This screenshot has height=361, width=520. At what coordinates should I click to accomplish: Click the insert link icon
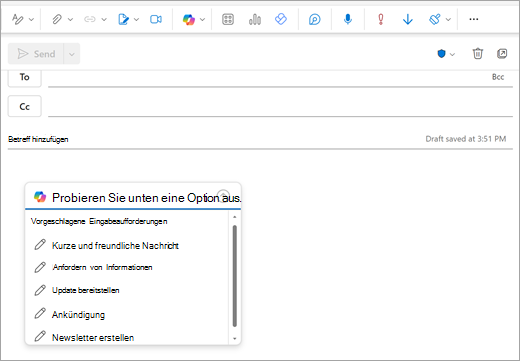90,19
